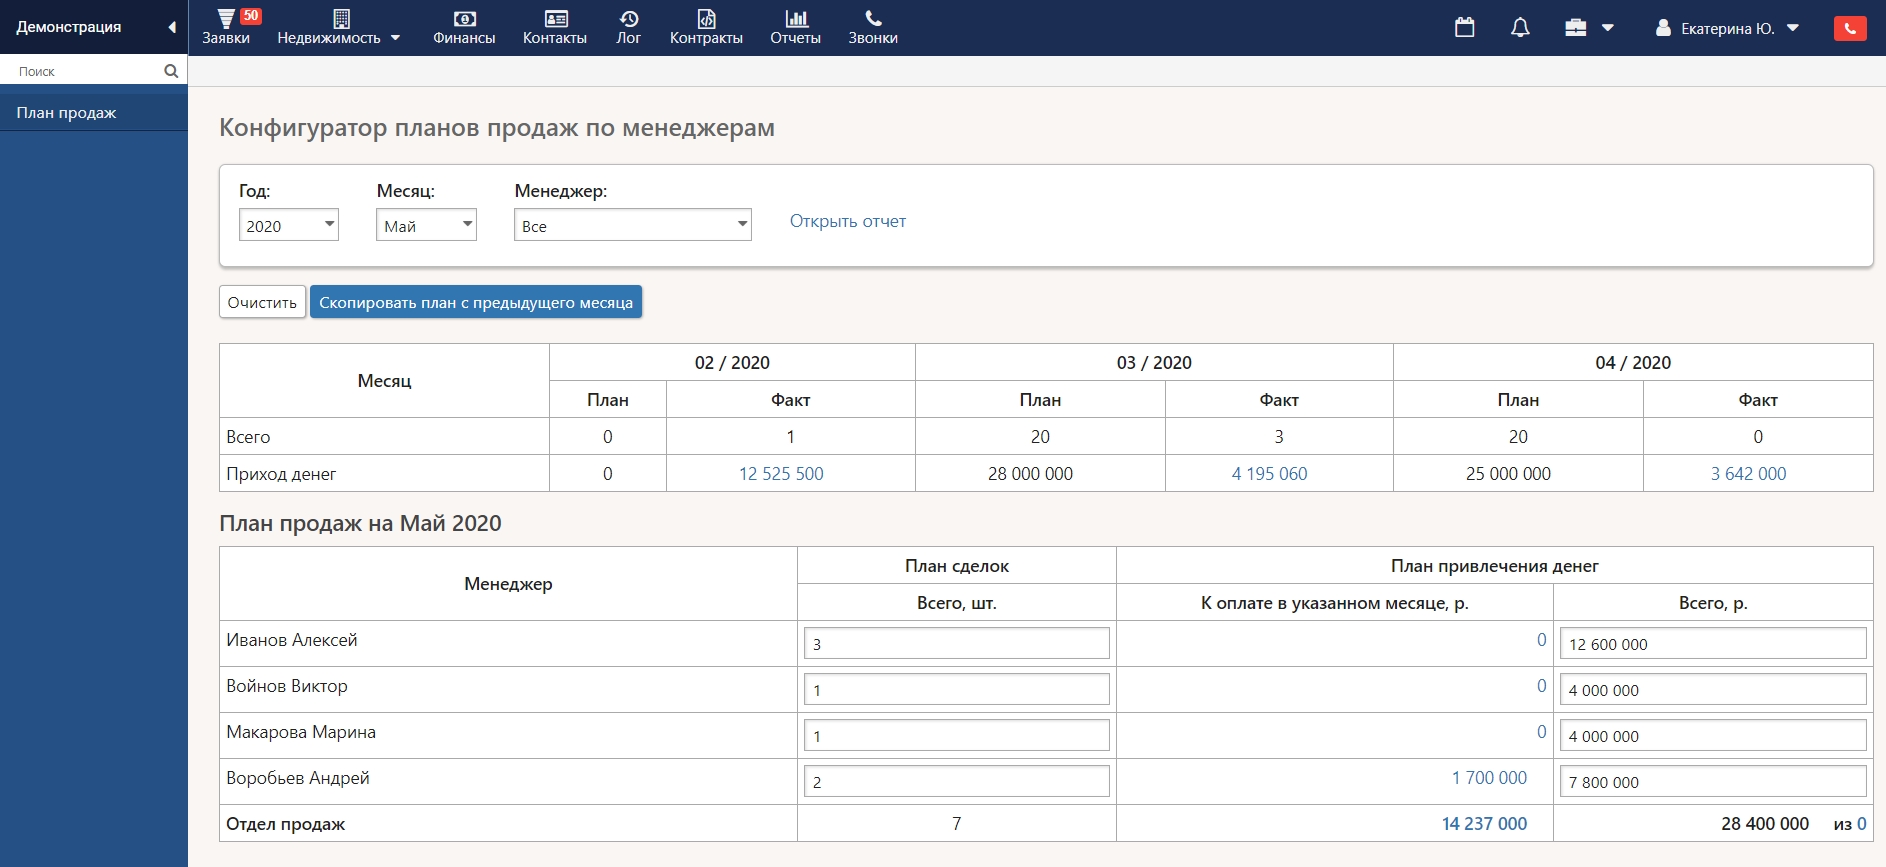Click the calendar icon in header
Screen dimensions: 1886x867
point(1464,28)
